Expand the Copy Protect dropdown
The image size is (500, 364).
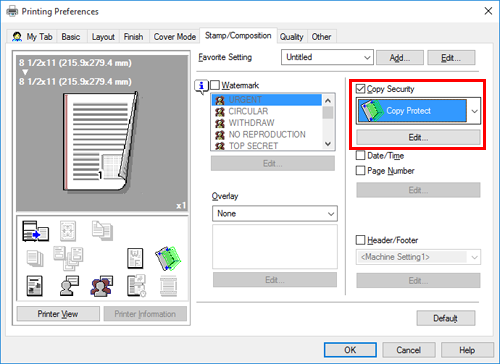(474, 111)
